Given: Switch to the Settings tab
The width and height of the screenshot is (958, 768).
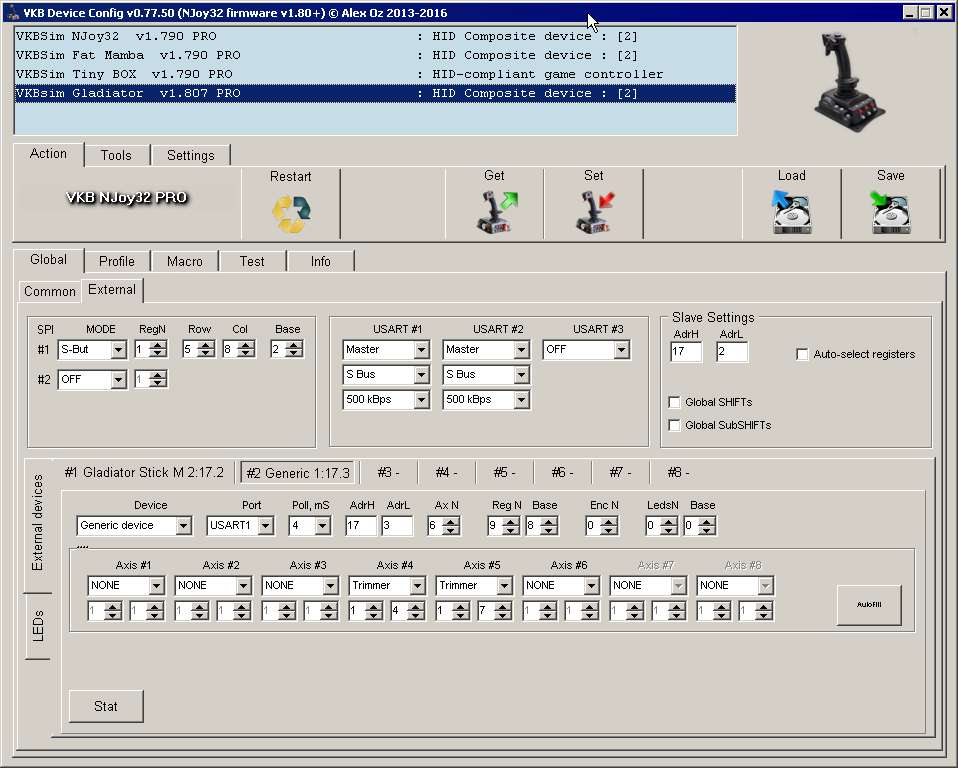Looking at the screenshot, I should coord(191,155).
